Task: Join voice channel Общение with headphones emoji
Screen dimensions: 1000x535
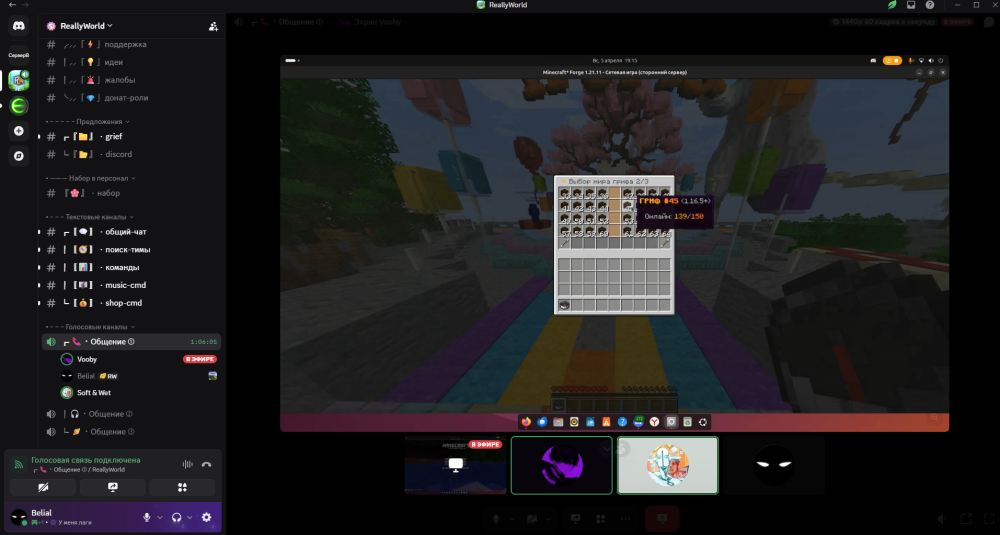Action: click(x=132, y=414)
